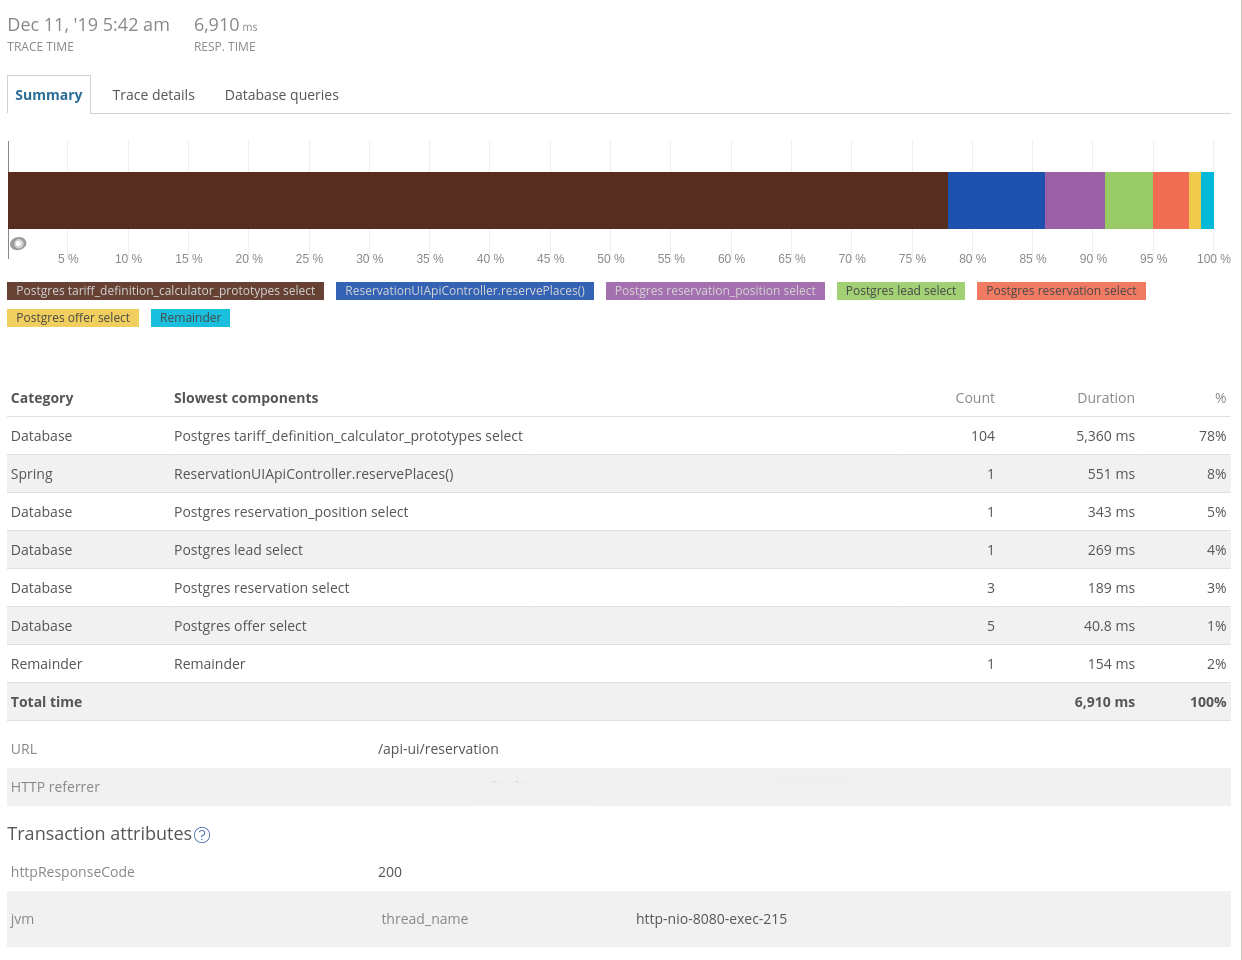Click the total 6,910 ms table value
Image resolution: width=1242 pixels, height=960 pixels.
click(1105, 702)
